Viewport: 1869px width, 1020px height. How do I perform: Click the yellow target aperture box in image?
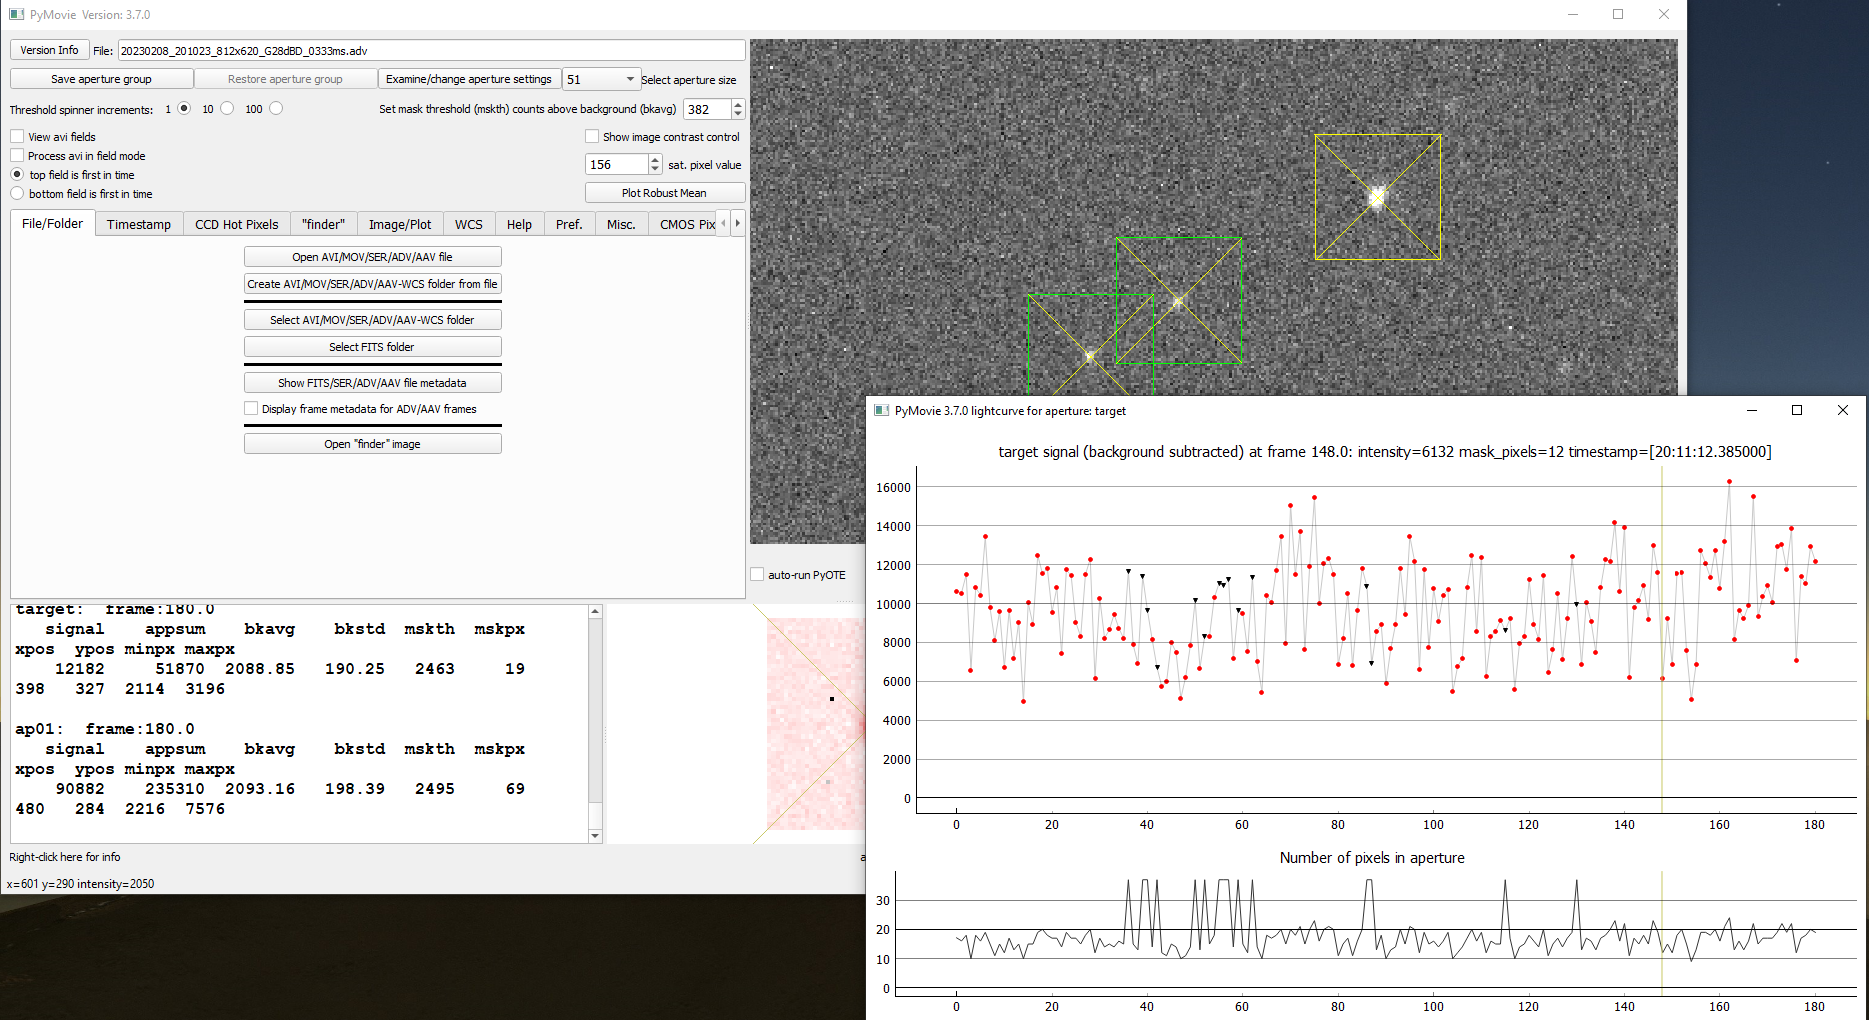1378,197
